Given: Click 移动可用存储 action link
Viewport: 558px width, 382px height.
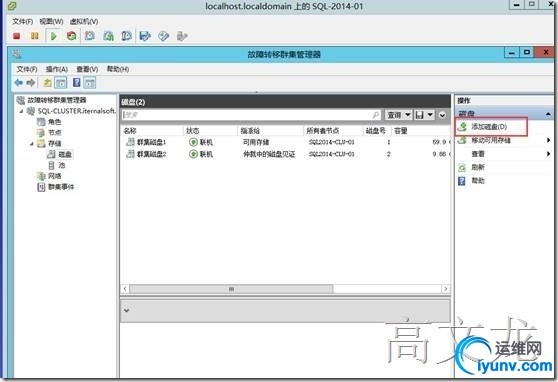Looking at the screenshot, I should pos(491,140).
